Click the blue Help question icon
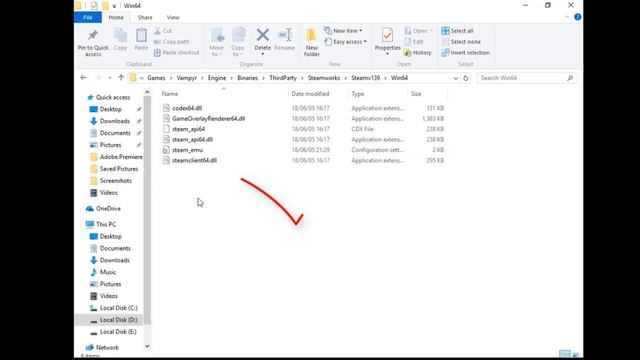The image size is (640, 360). 578,17
